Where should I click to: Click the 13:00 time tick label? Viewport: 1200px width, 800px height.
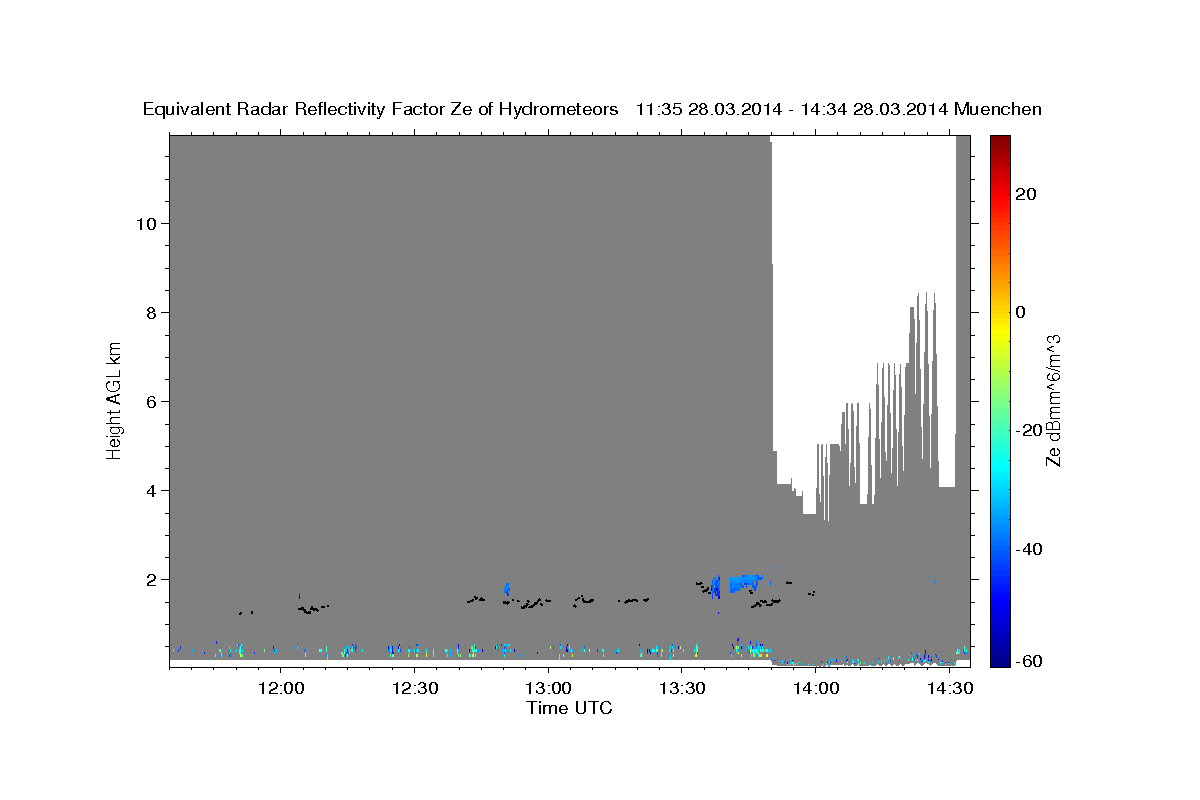[549, 689]
